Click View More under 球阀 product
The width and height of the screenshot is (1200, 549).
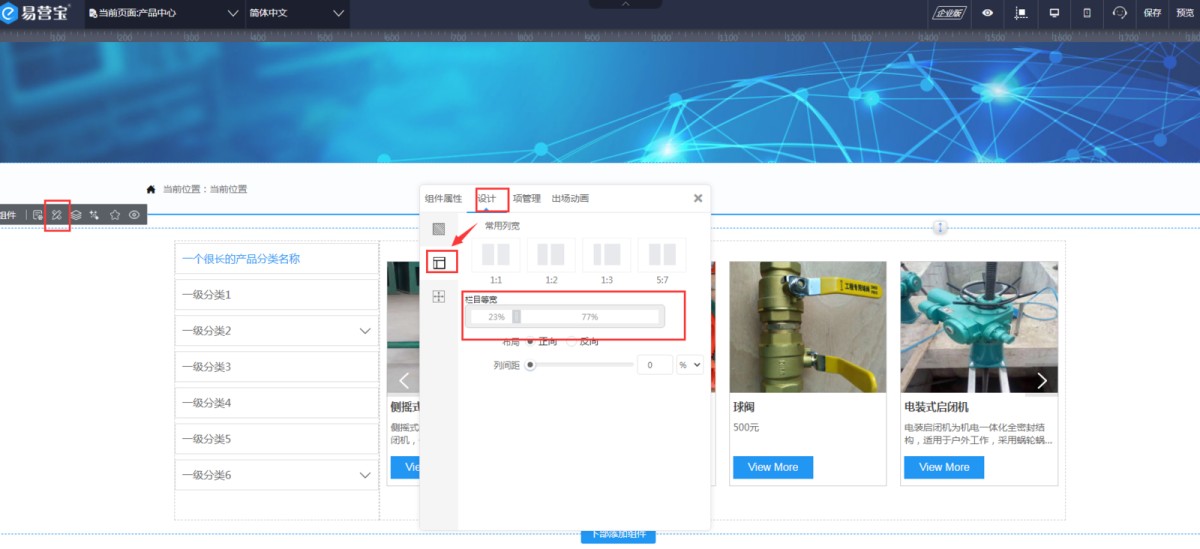(x=772, y=467)
